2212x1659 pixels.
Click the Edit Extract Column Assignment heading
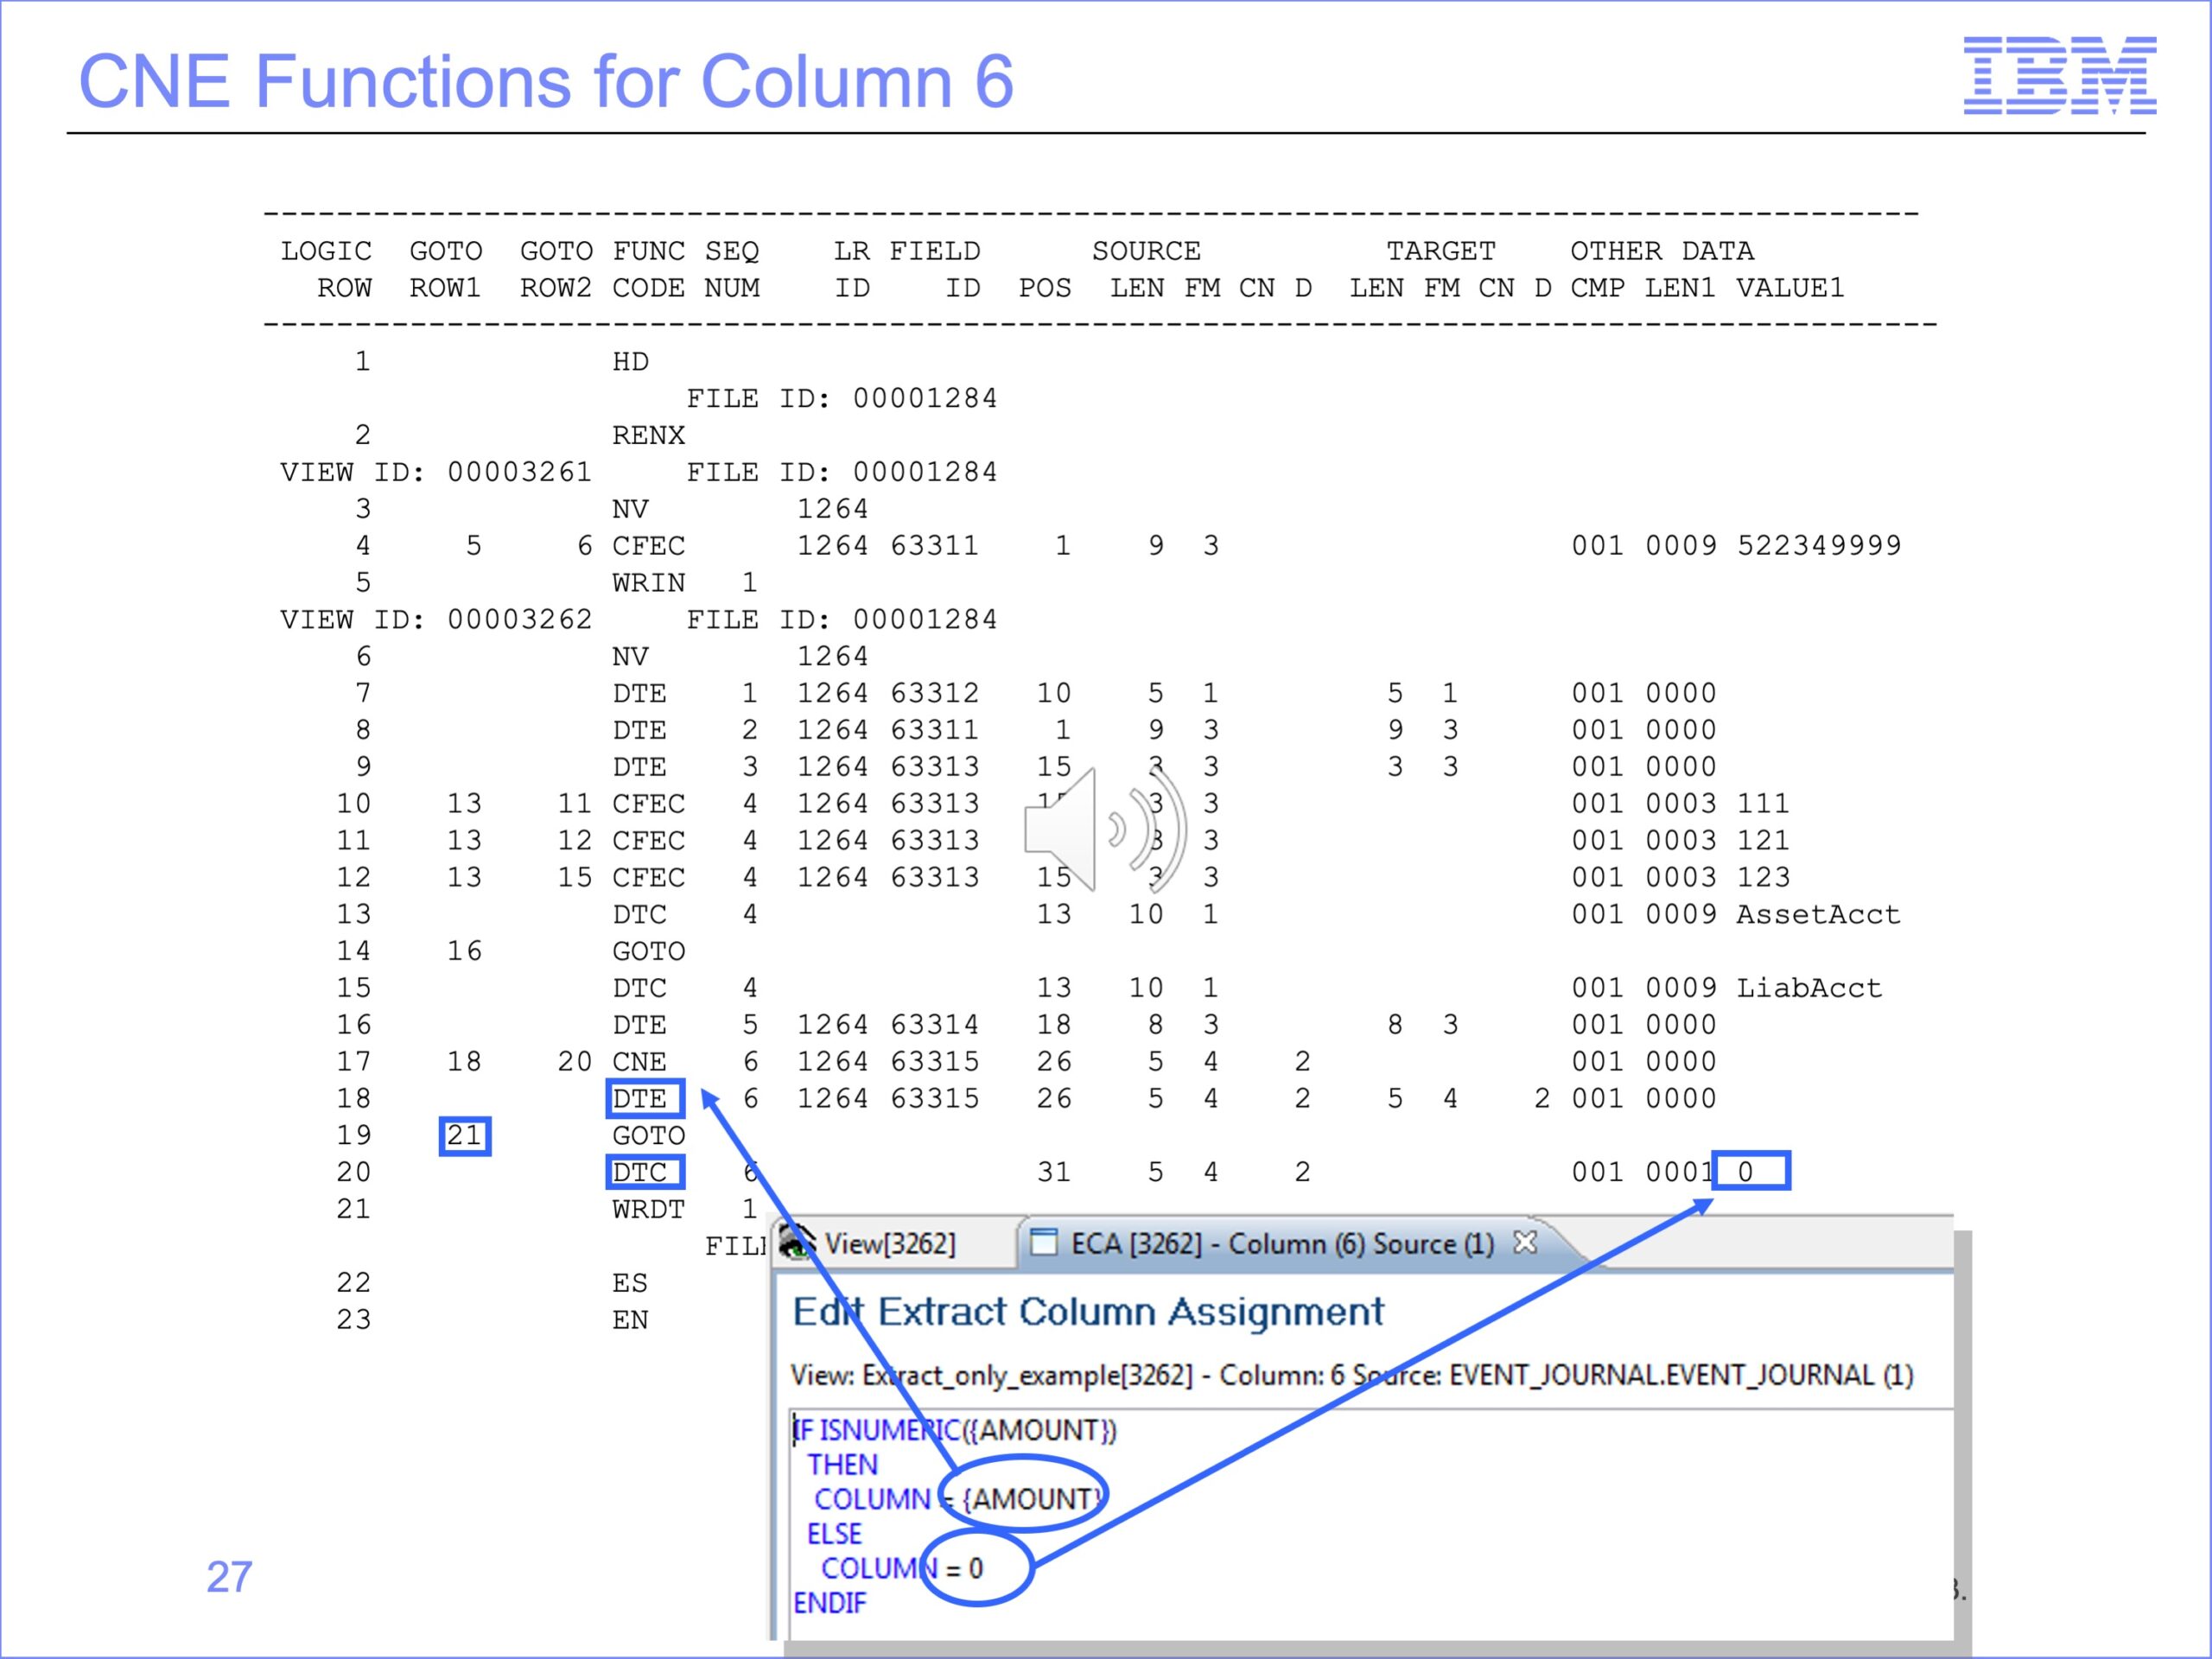point(1088,1312)
